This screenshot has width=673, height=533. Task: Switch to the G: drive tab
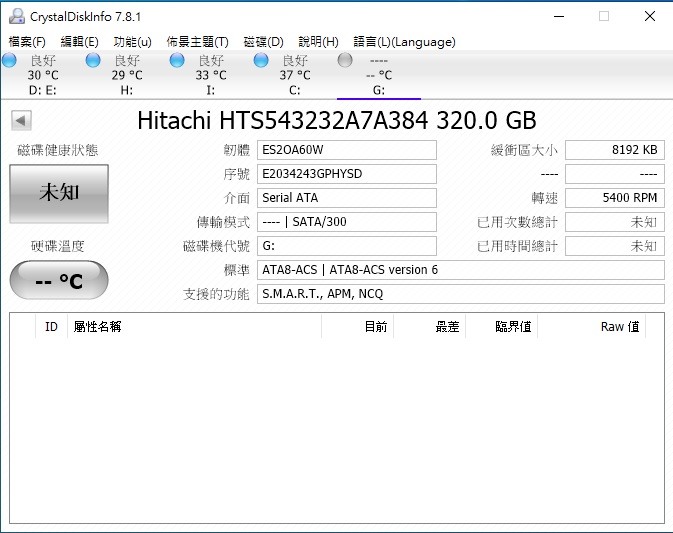(379, 75)
